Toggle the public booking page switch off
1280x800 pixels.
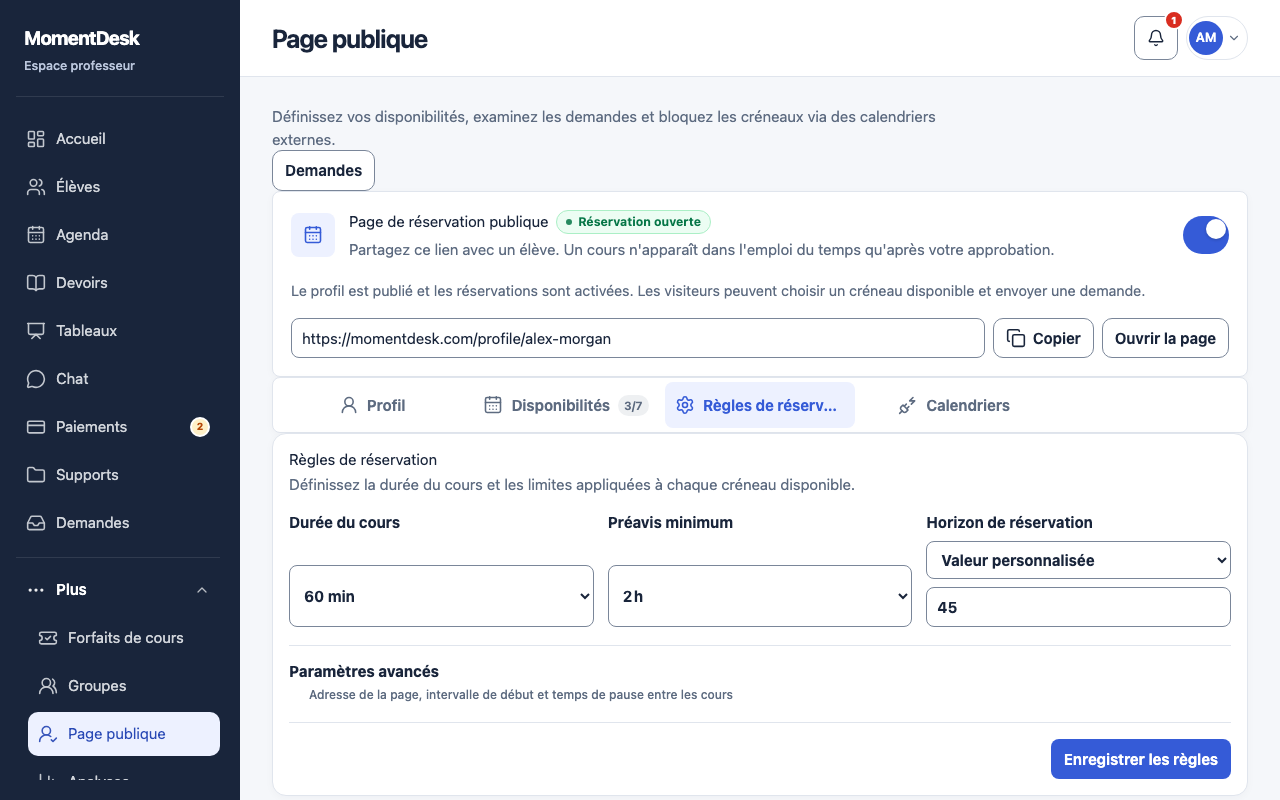1206,235
